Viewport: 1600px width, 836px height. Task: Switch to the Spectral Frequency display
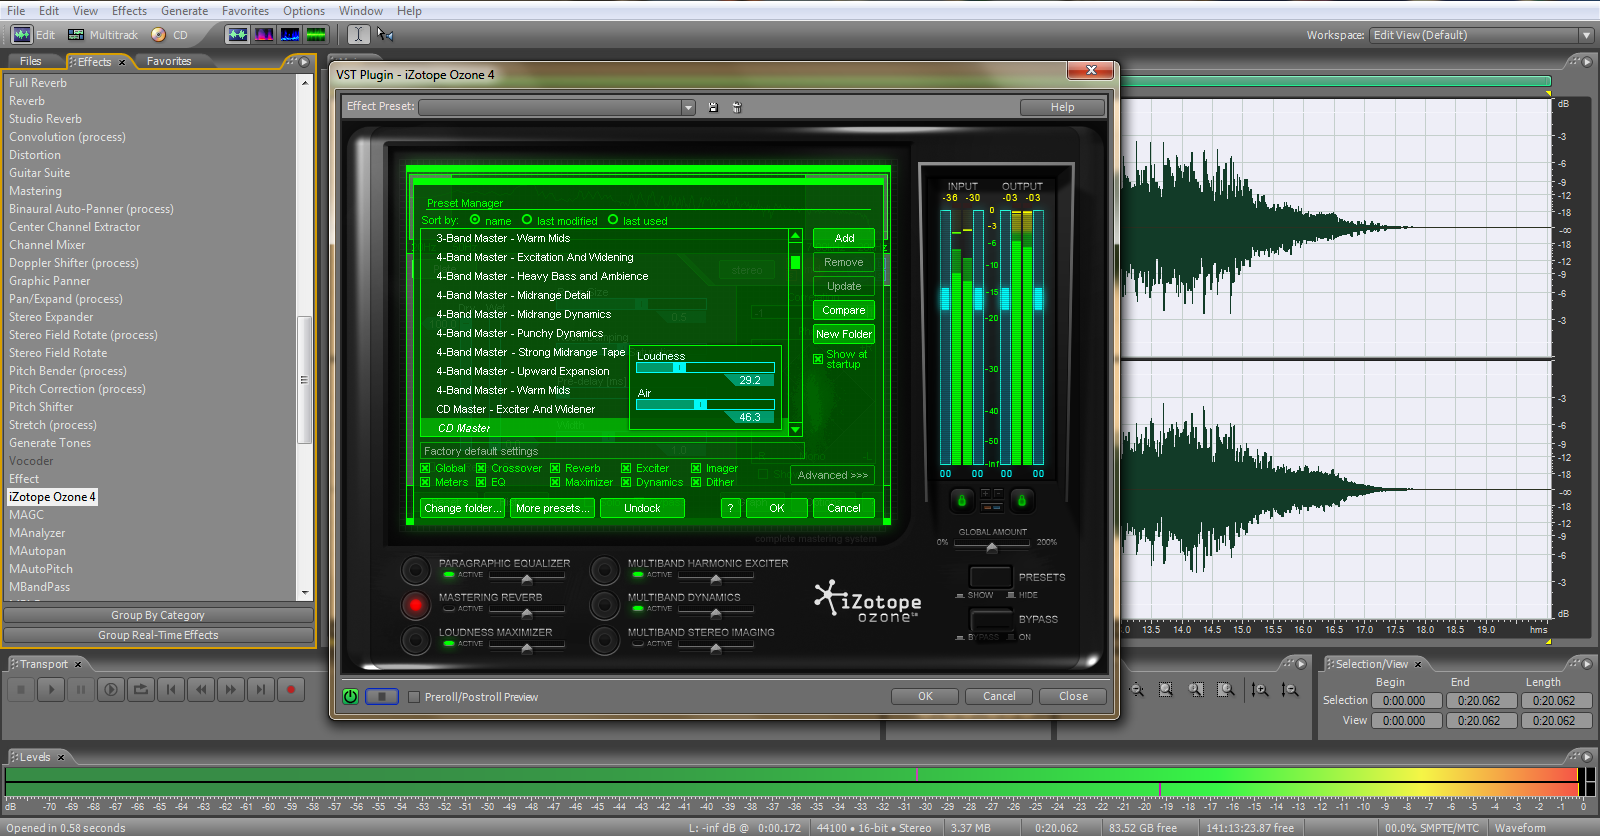pos(264,34)
